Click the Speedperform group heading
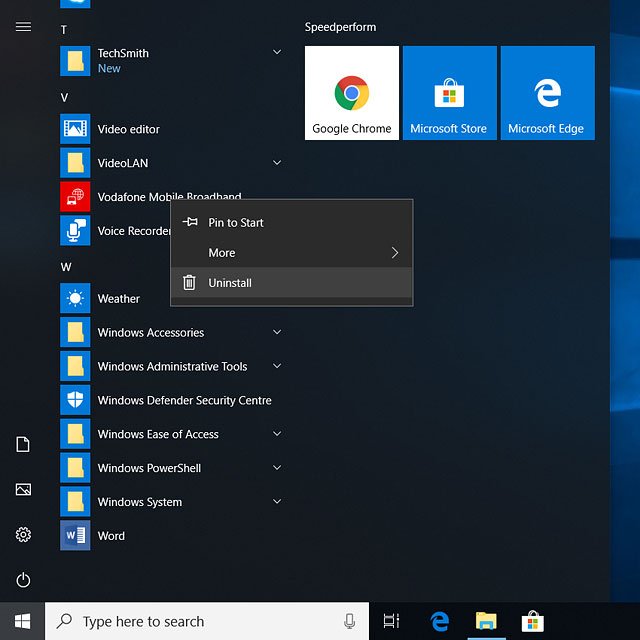The height and width of the screenshot is (640, 640). point(340,27)
